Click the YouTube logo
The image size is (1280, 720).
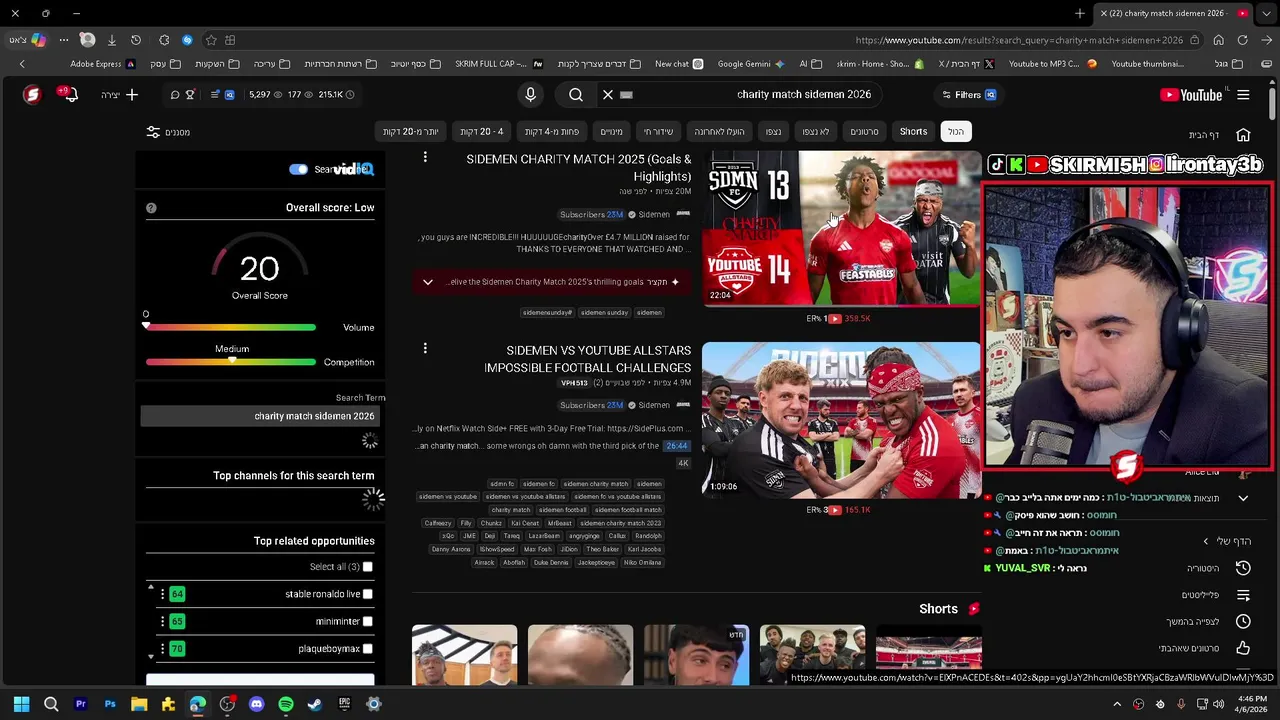(1191, 95)
